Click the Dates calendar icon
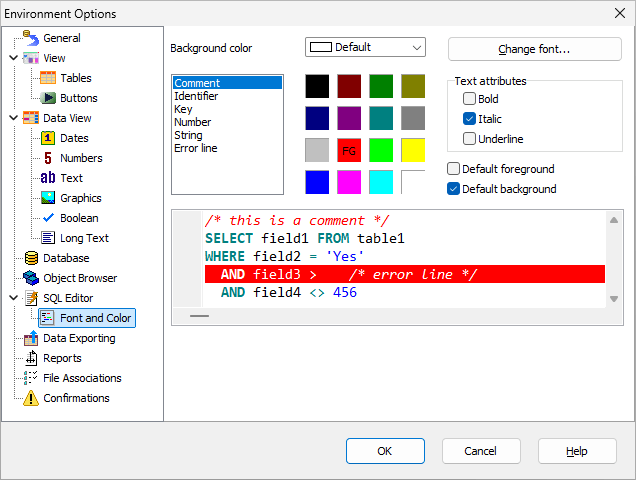The height and width of the screenshot is (480, 636). pos(48,138)
